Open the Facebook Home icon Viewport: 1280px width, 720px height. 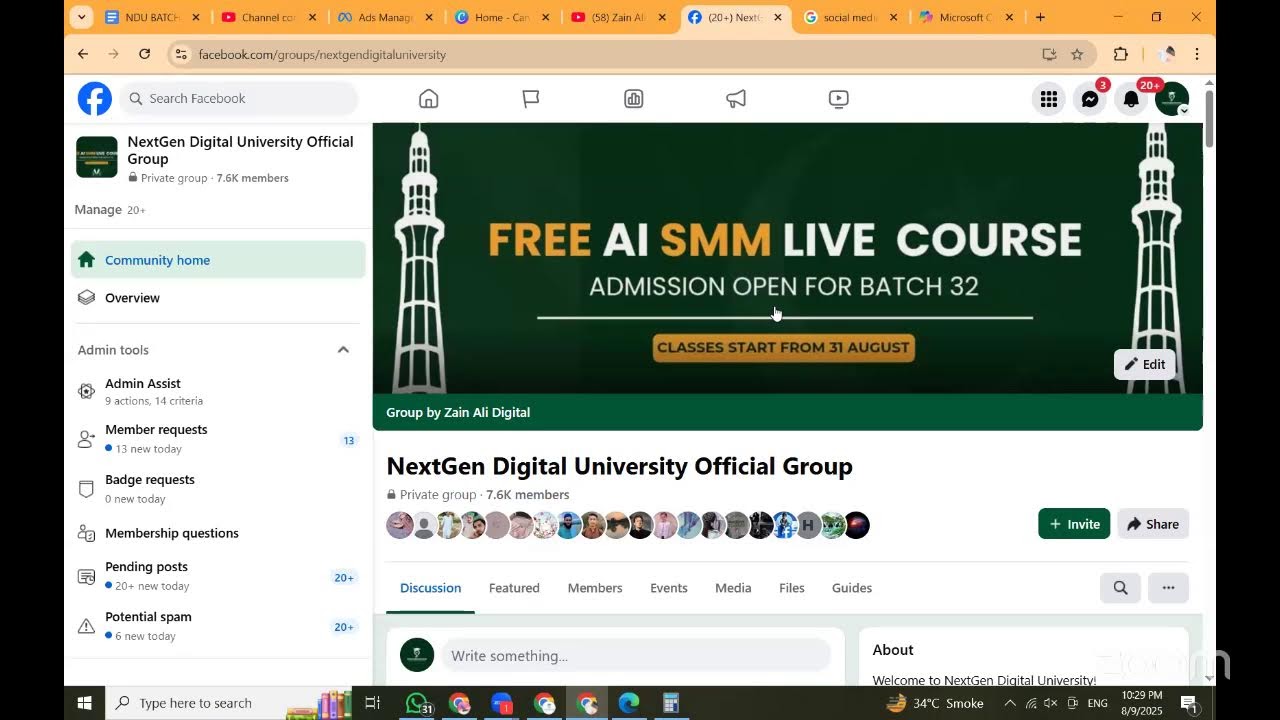click(x=428, y=98)
